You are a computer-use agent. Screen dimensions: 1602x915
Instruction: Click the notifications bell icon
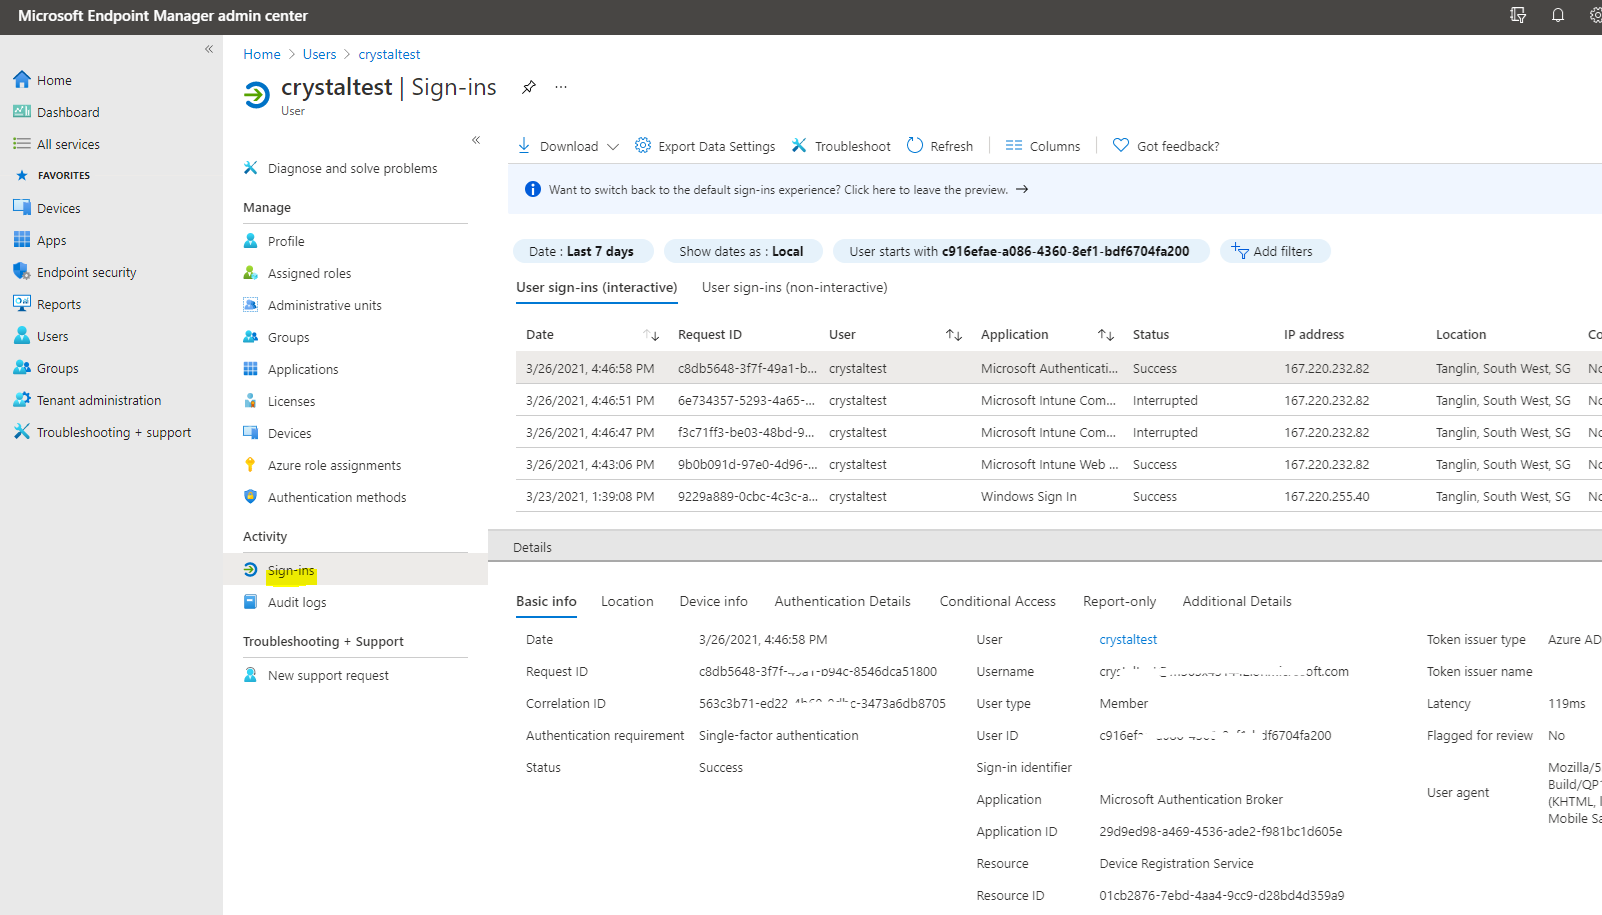click(1558, 15)
